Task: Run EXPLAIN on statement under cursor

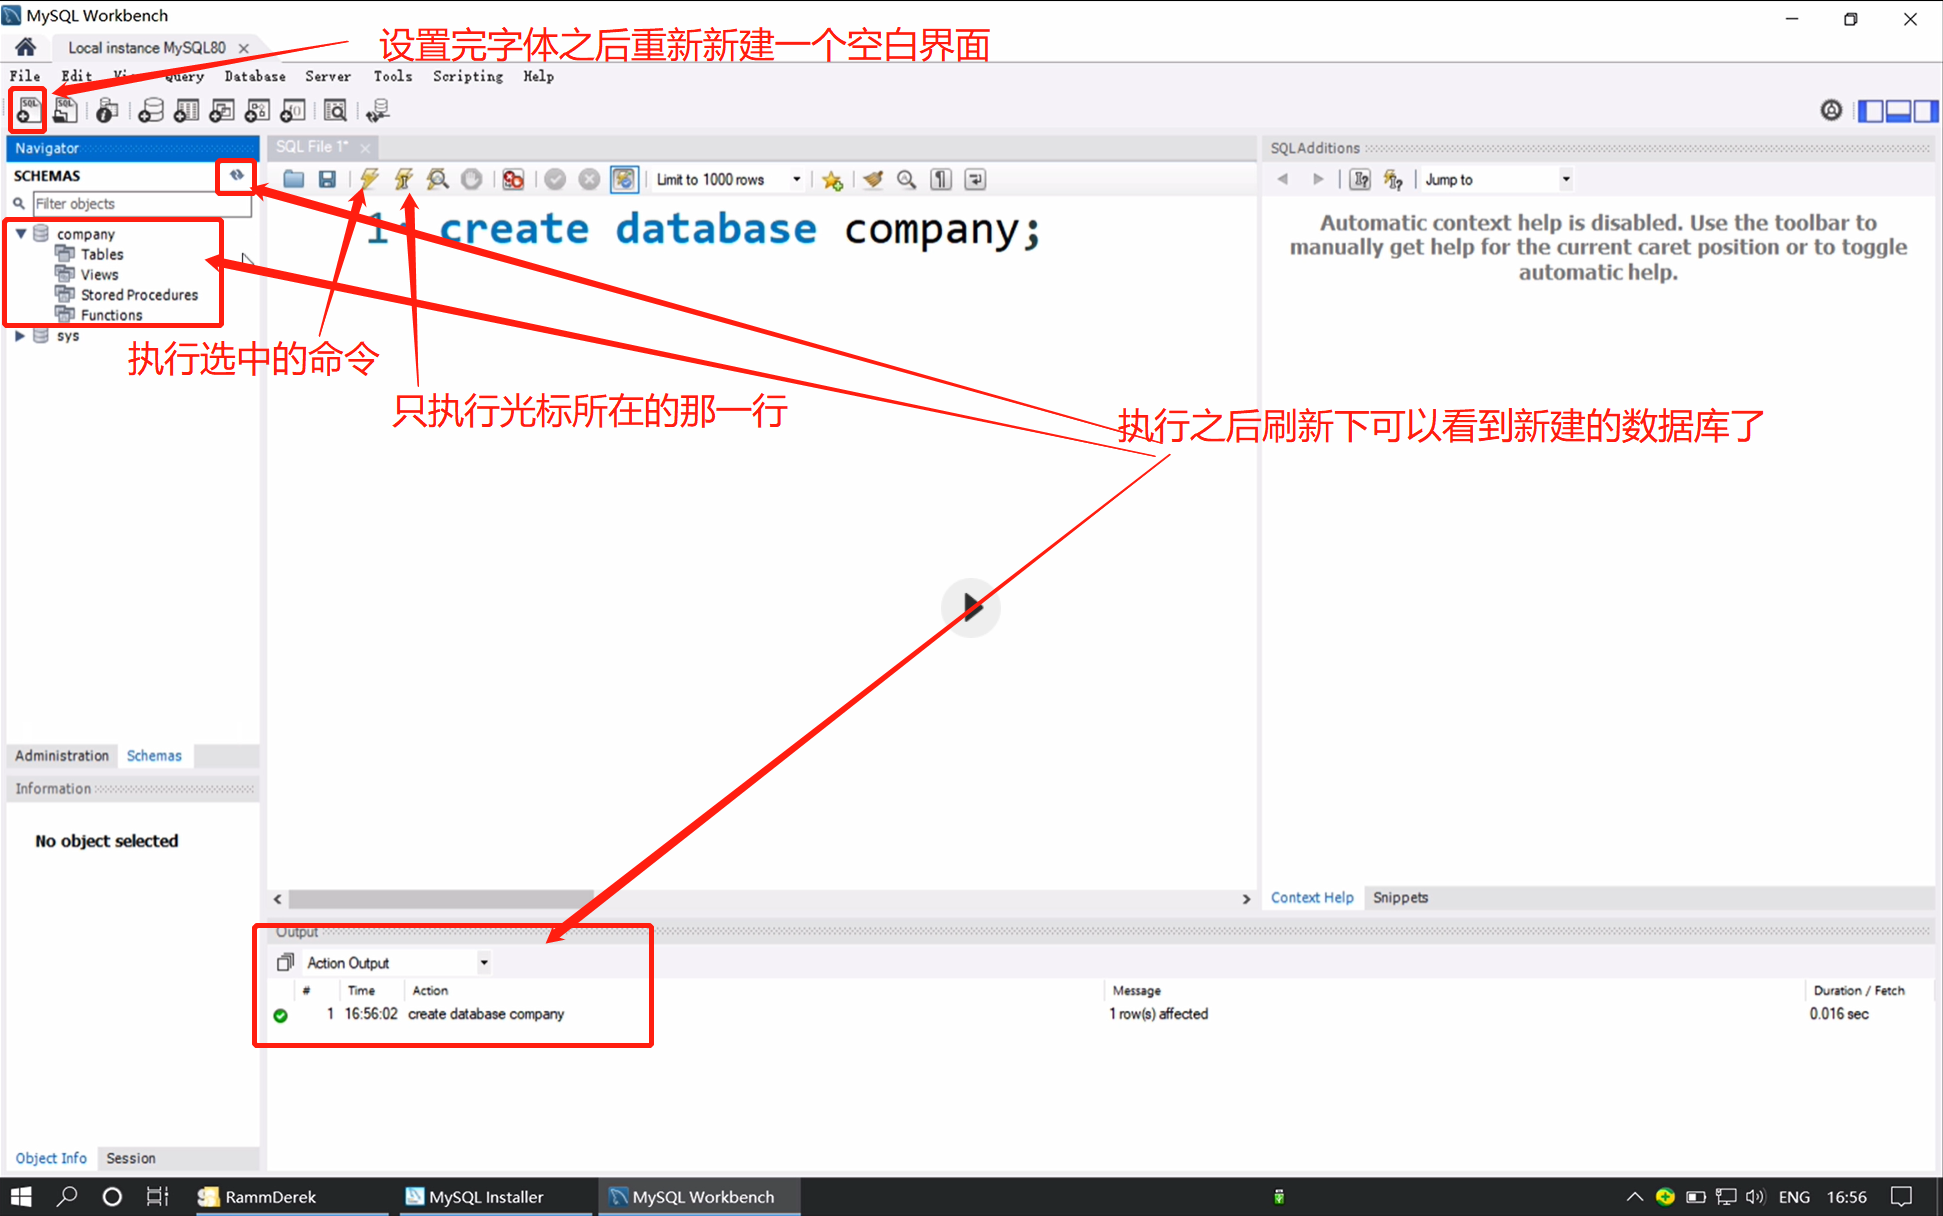Action: click(x=437, y=179)
